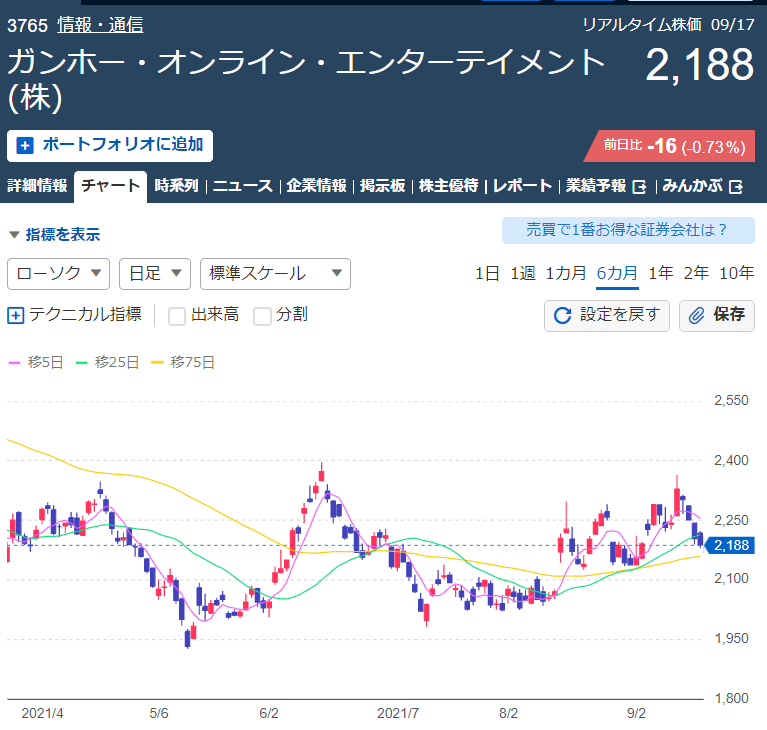
Task: Click the 前日比 -16 change badge
Action: pyautogui.click(x=670, y=146)
